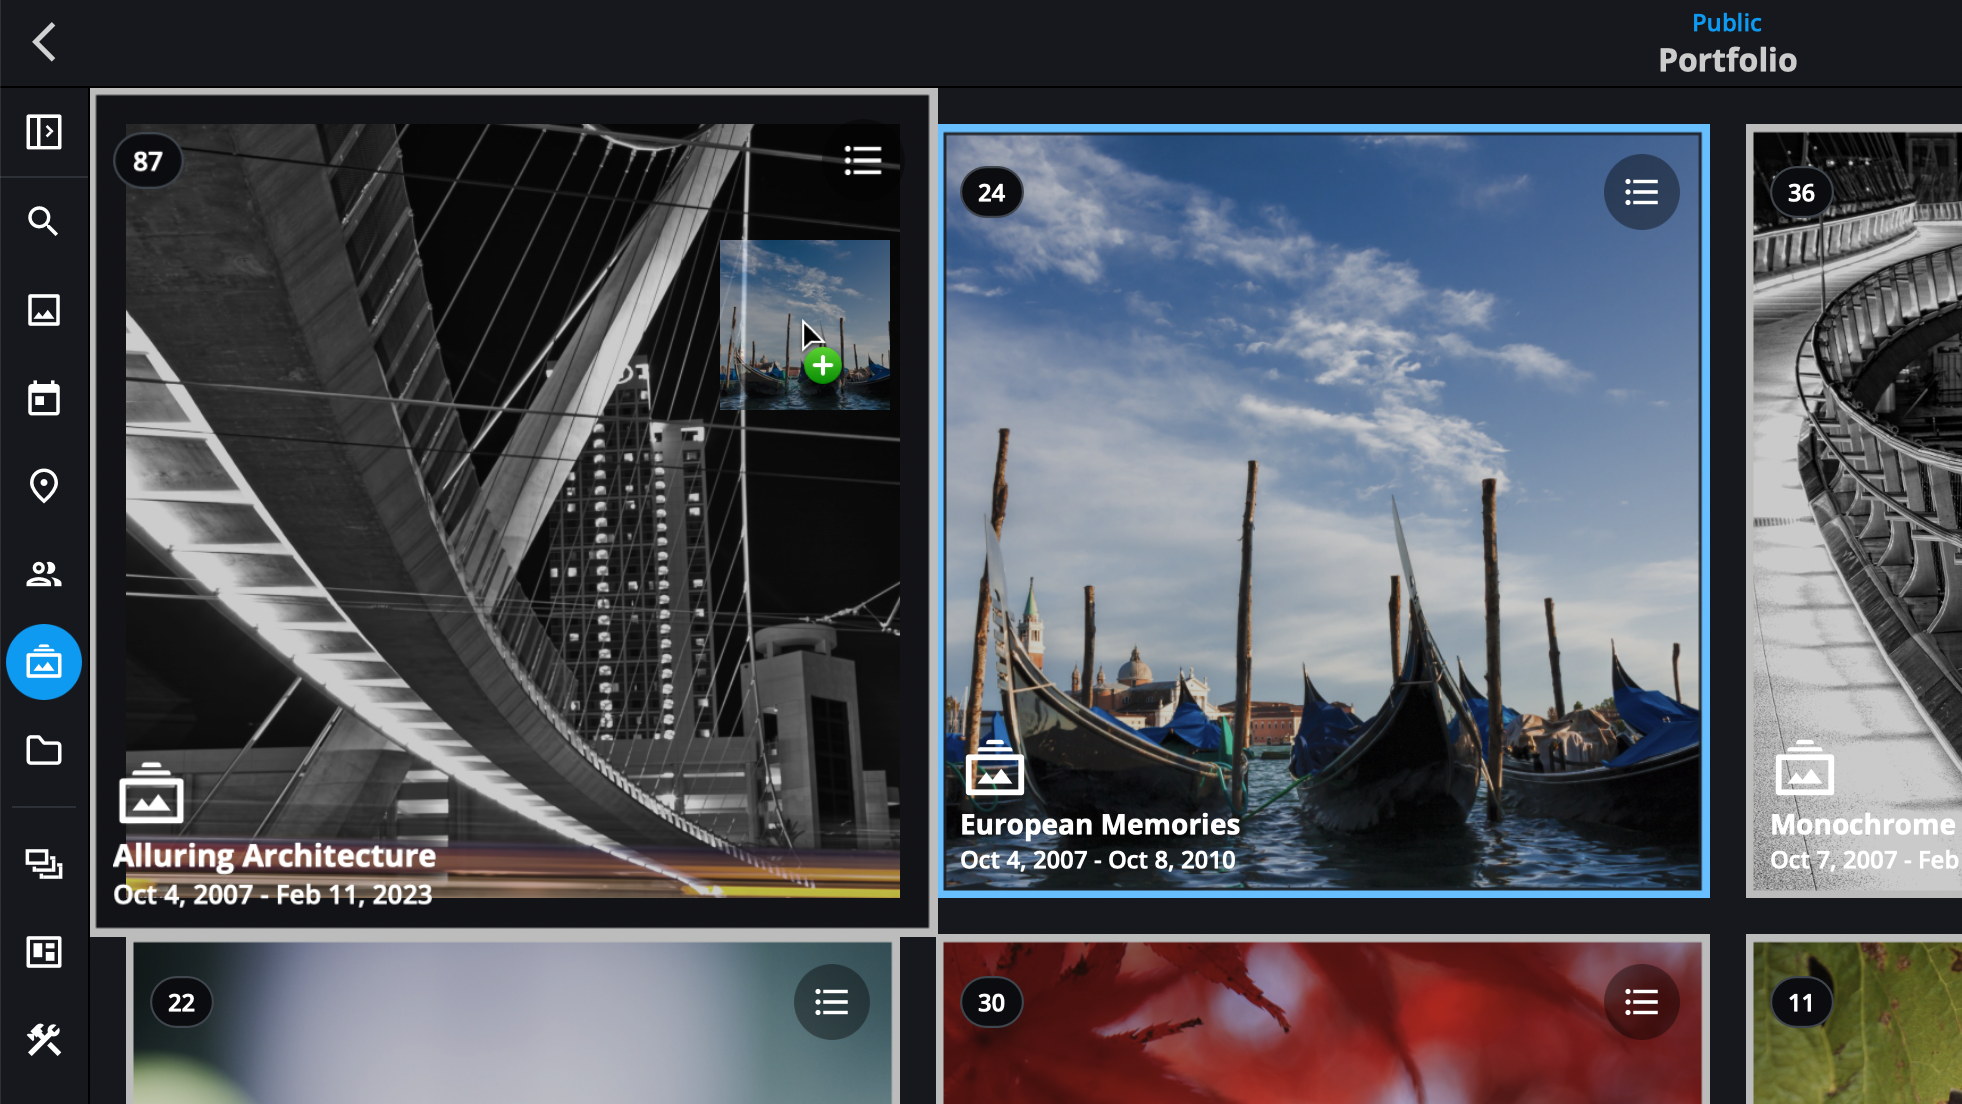Screen dimensions: 1962x1104
Task: Open list menu for European Memories album
Action: click(1641, 192)
